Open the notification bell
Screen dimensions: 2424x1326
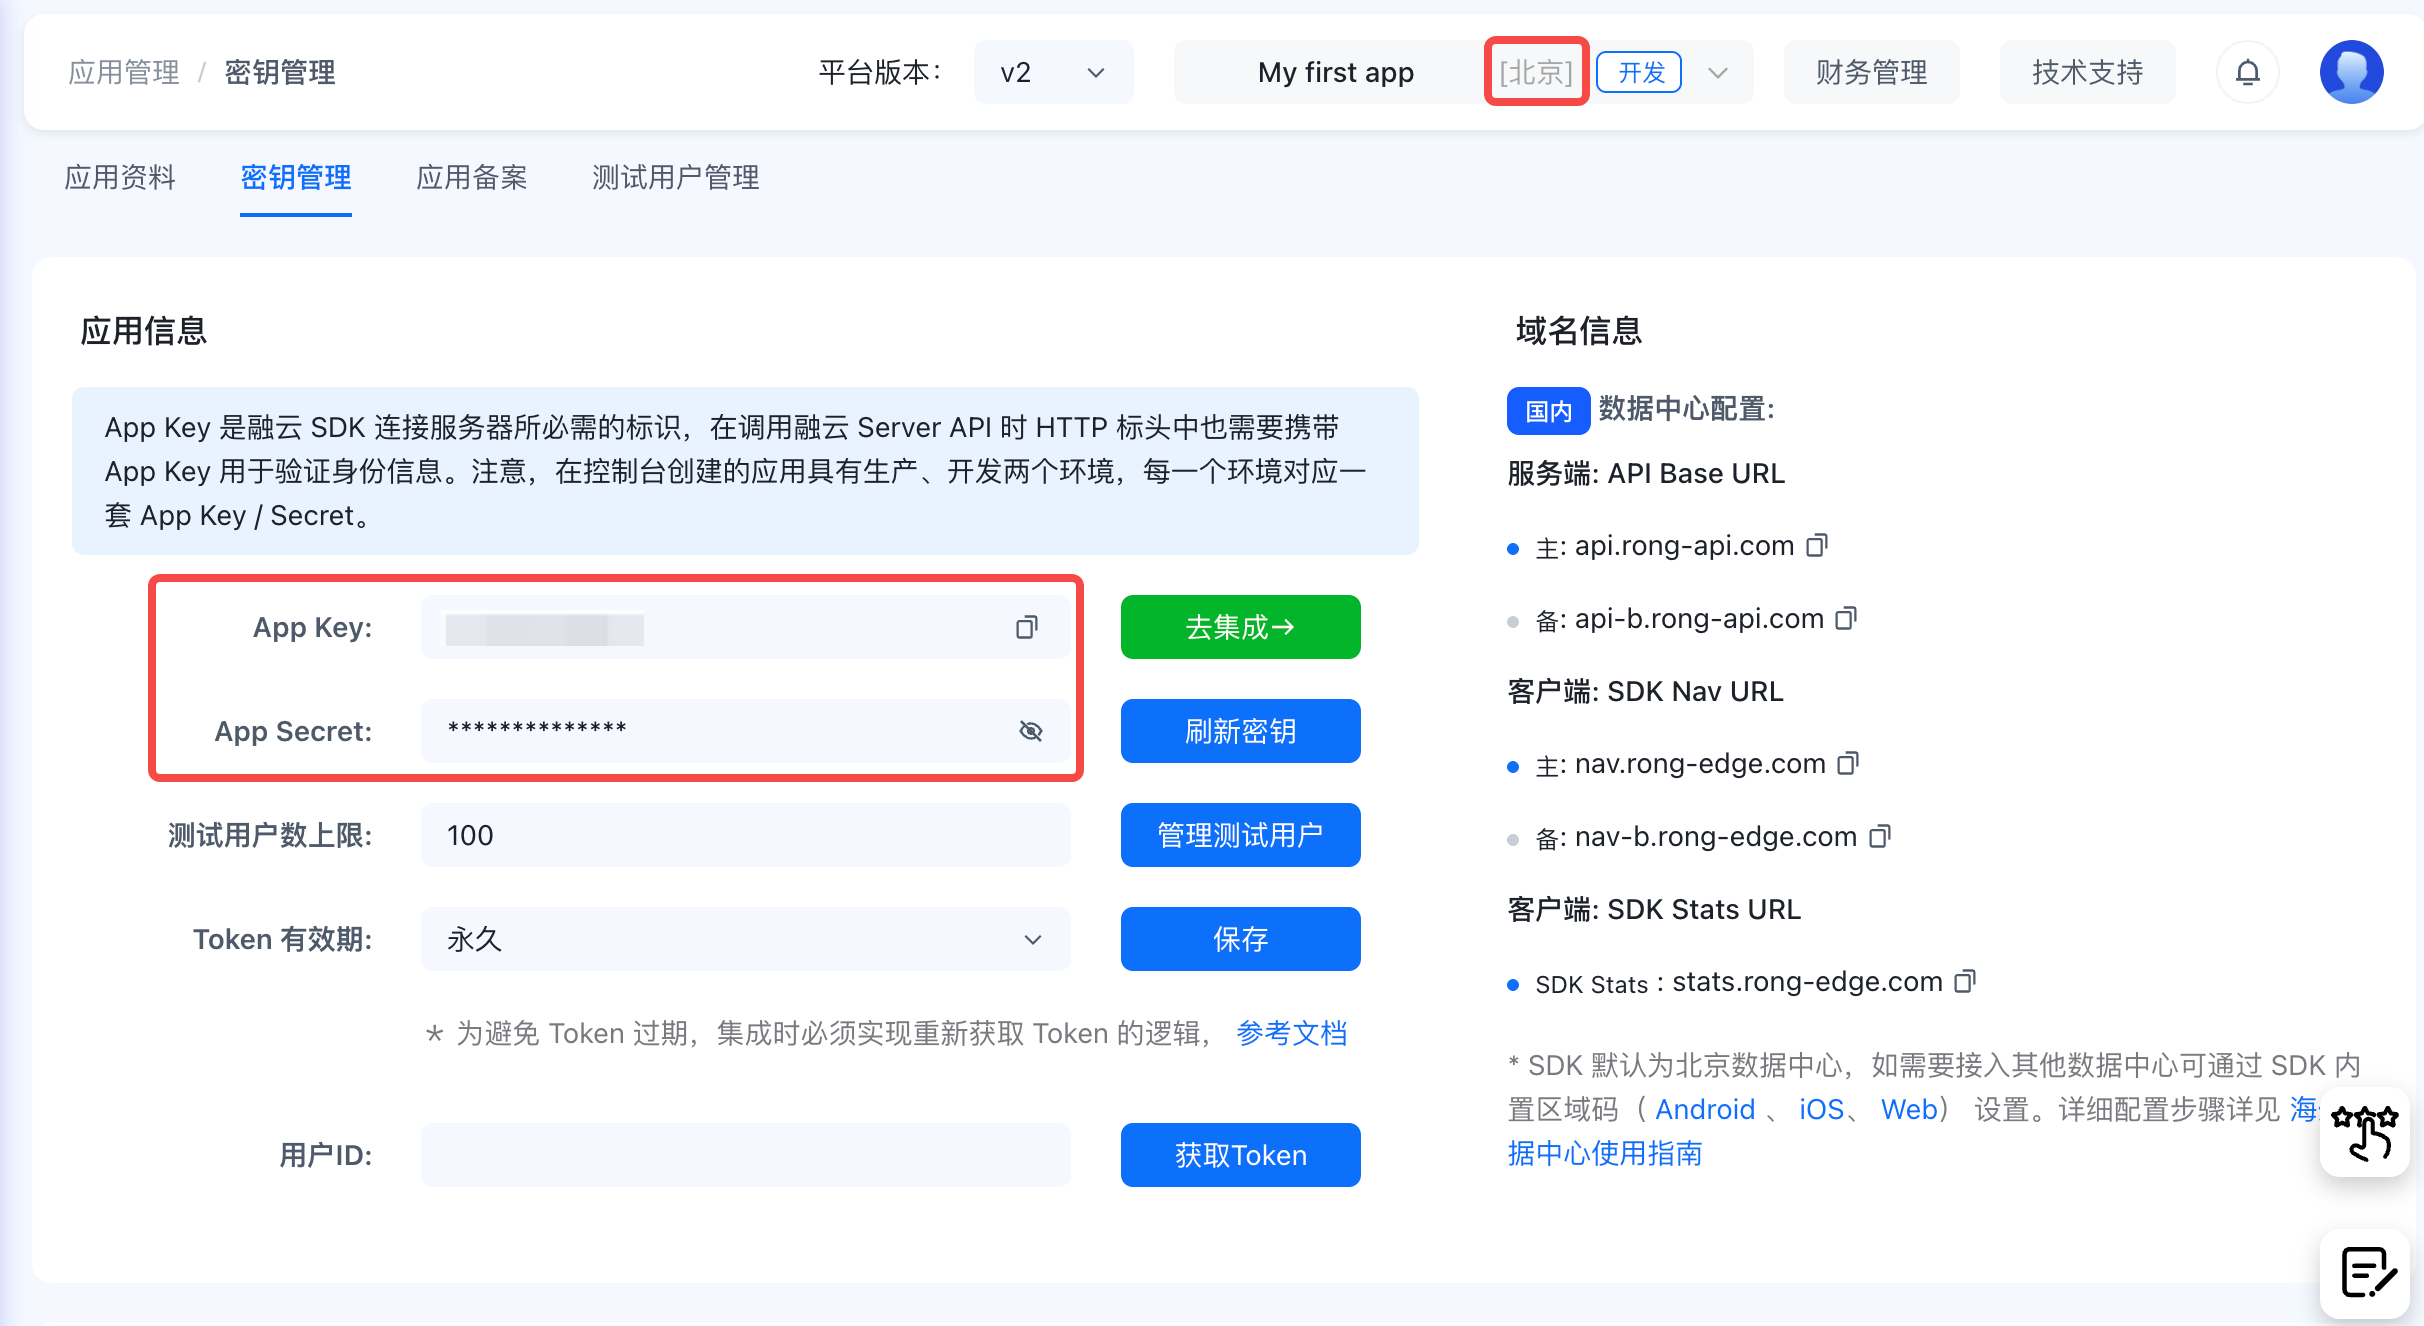(2247, 72)
